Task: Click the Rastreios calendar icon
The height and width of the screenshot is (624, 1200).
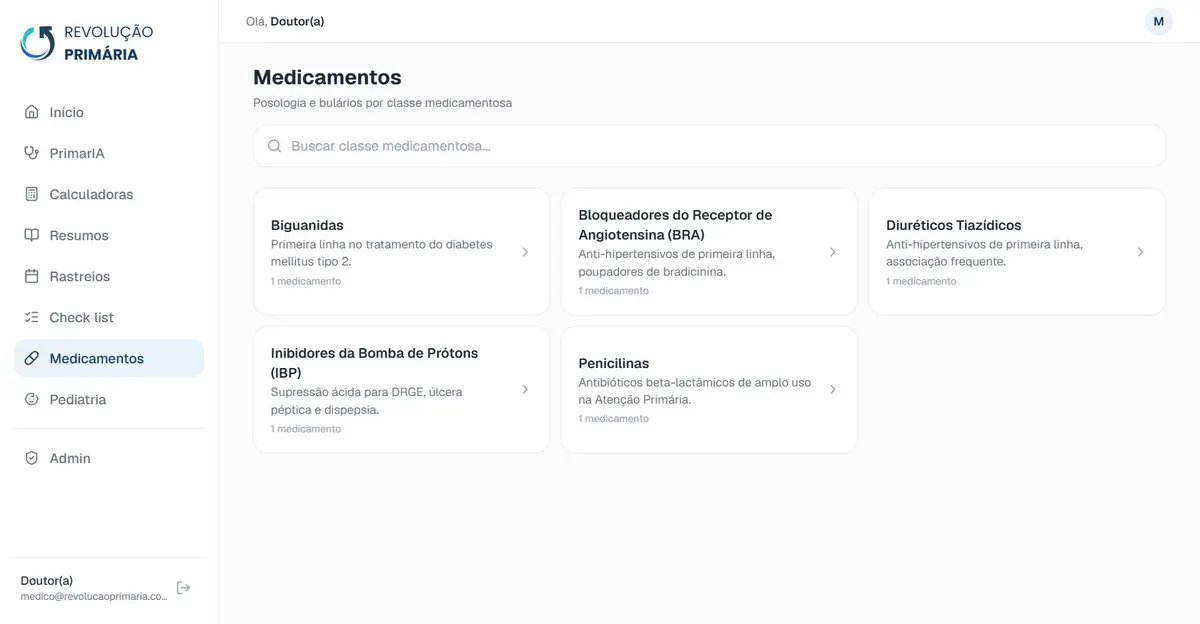Action: [31, 276]
